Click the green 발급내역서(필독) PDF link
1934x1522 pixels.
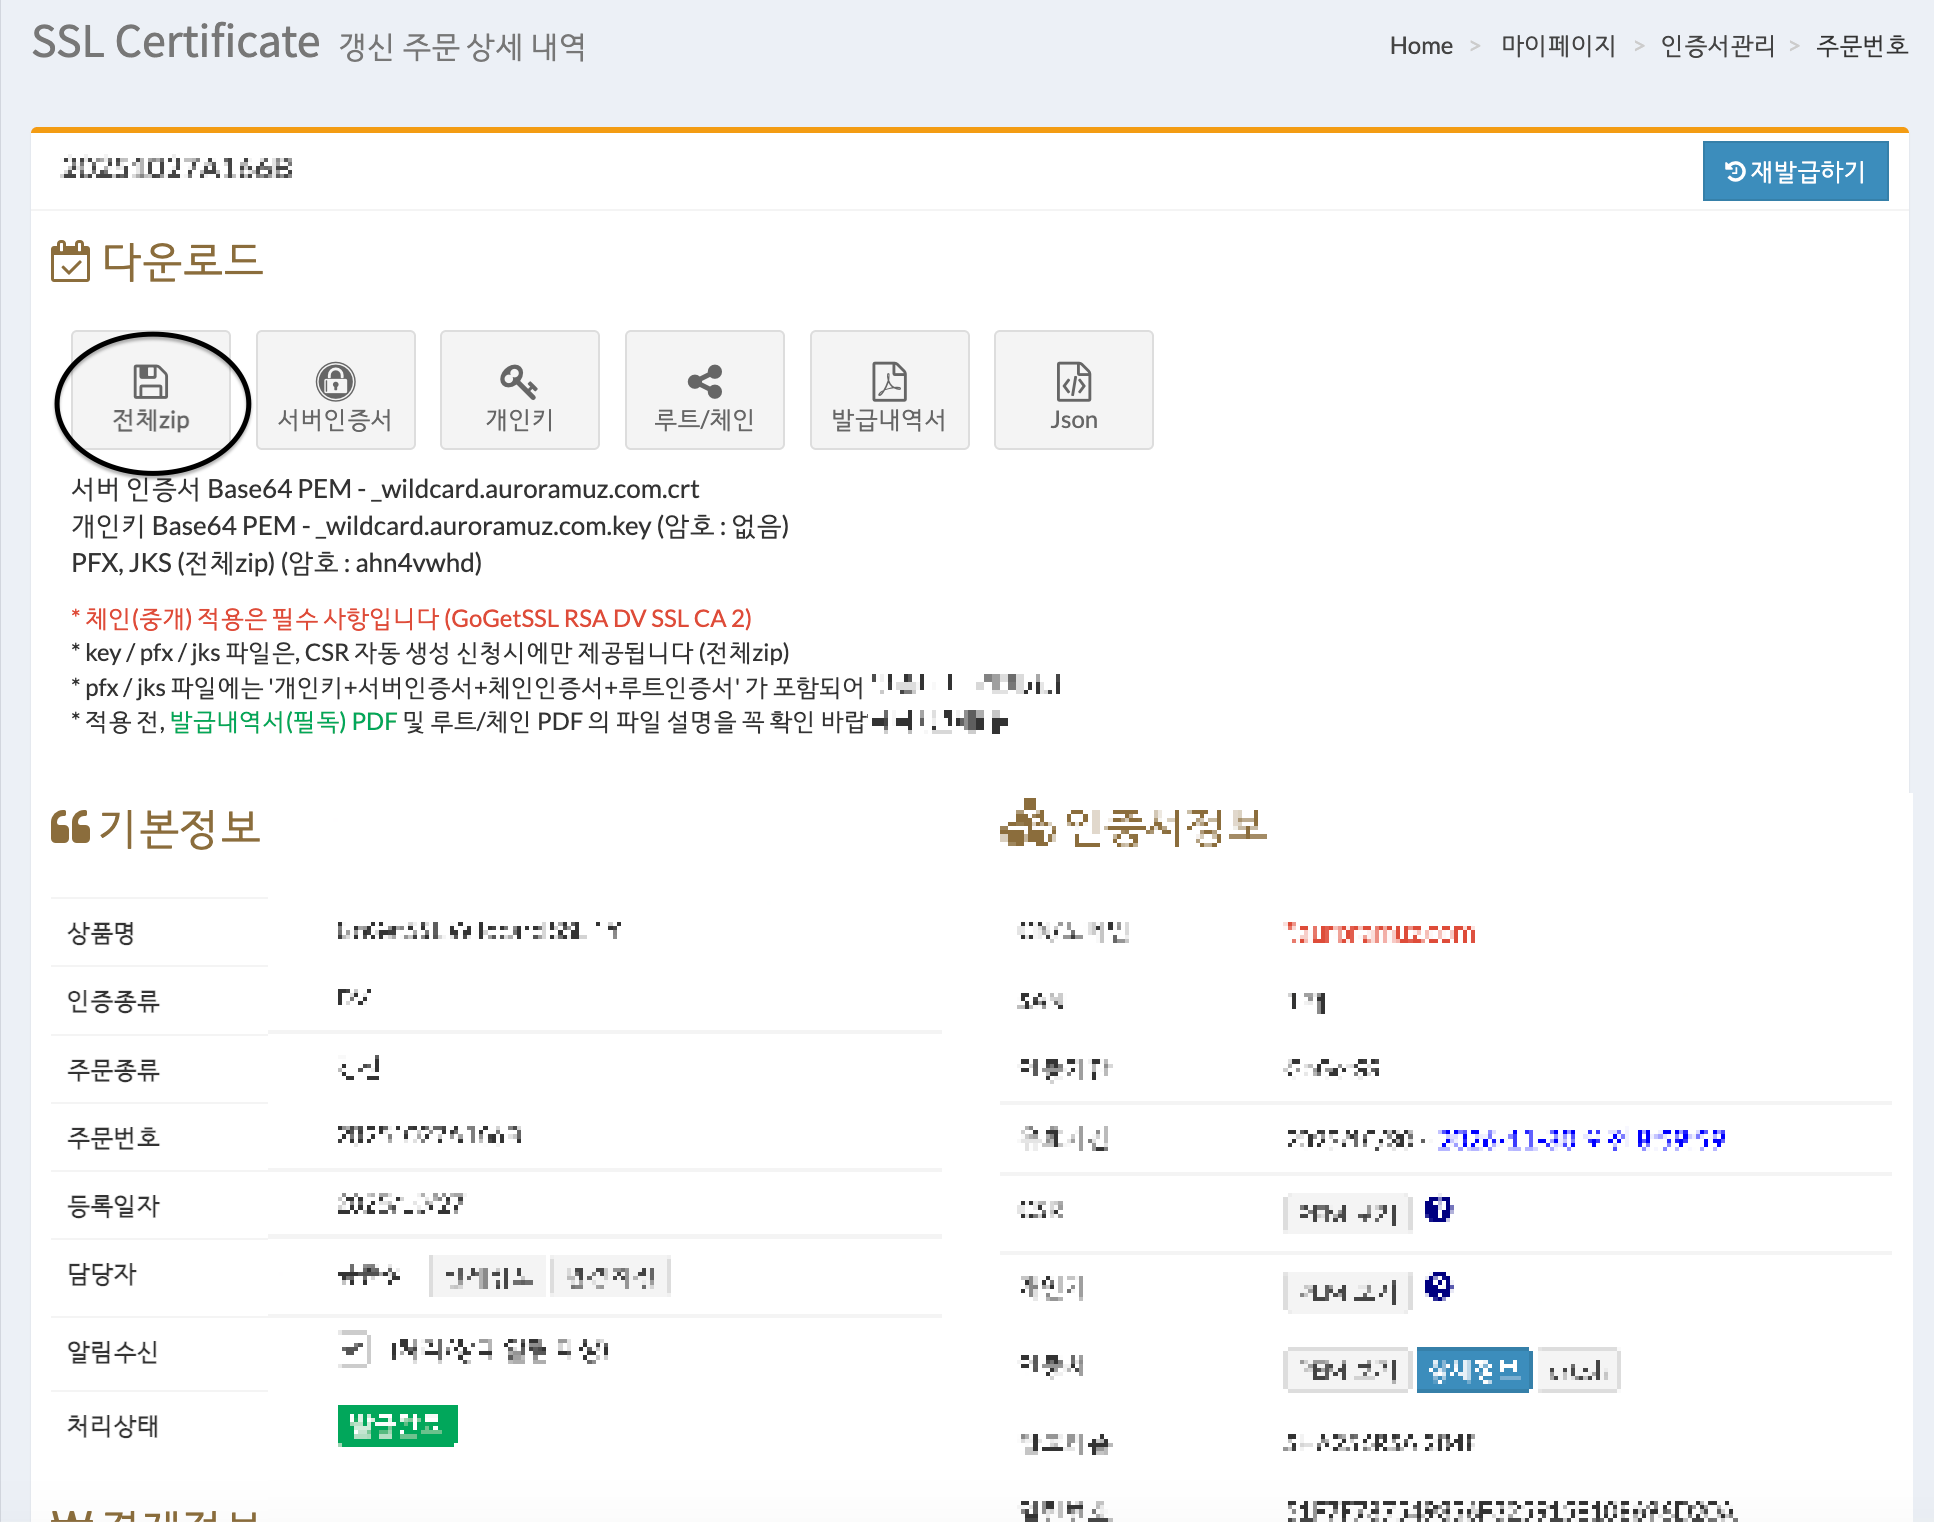tap(283, 721)
